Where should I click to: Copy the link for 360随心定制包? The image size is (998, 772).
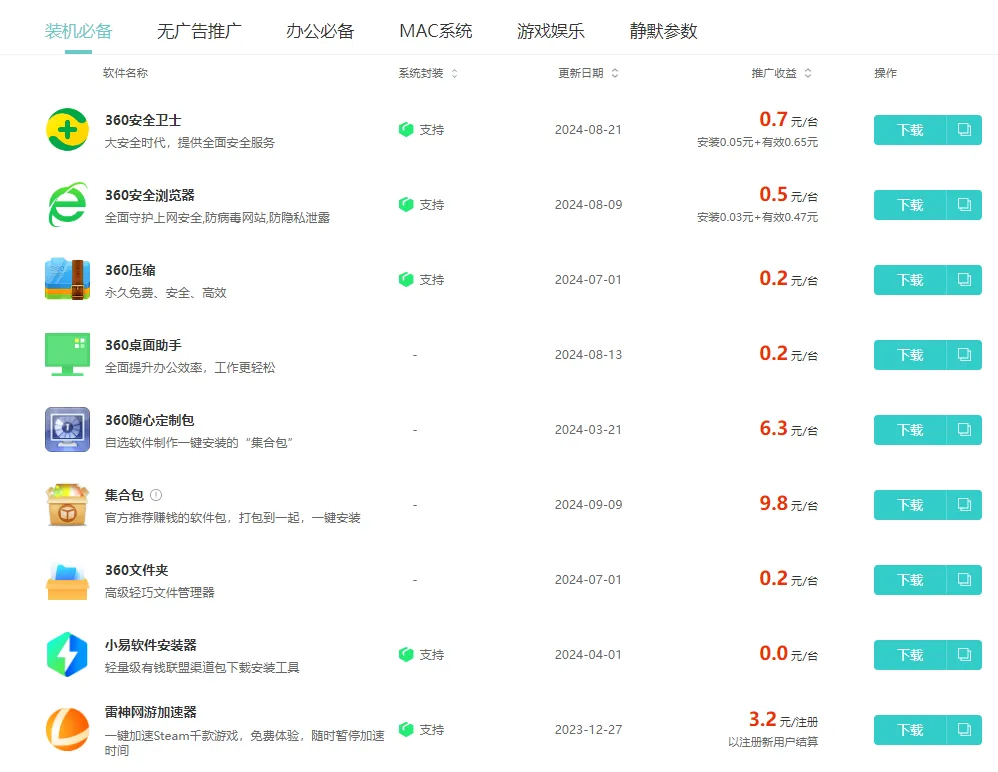[x=964, y=430]
